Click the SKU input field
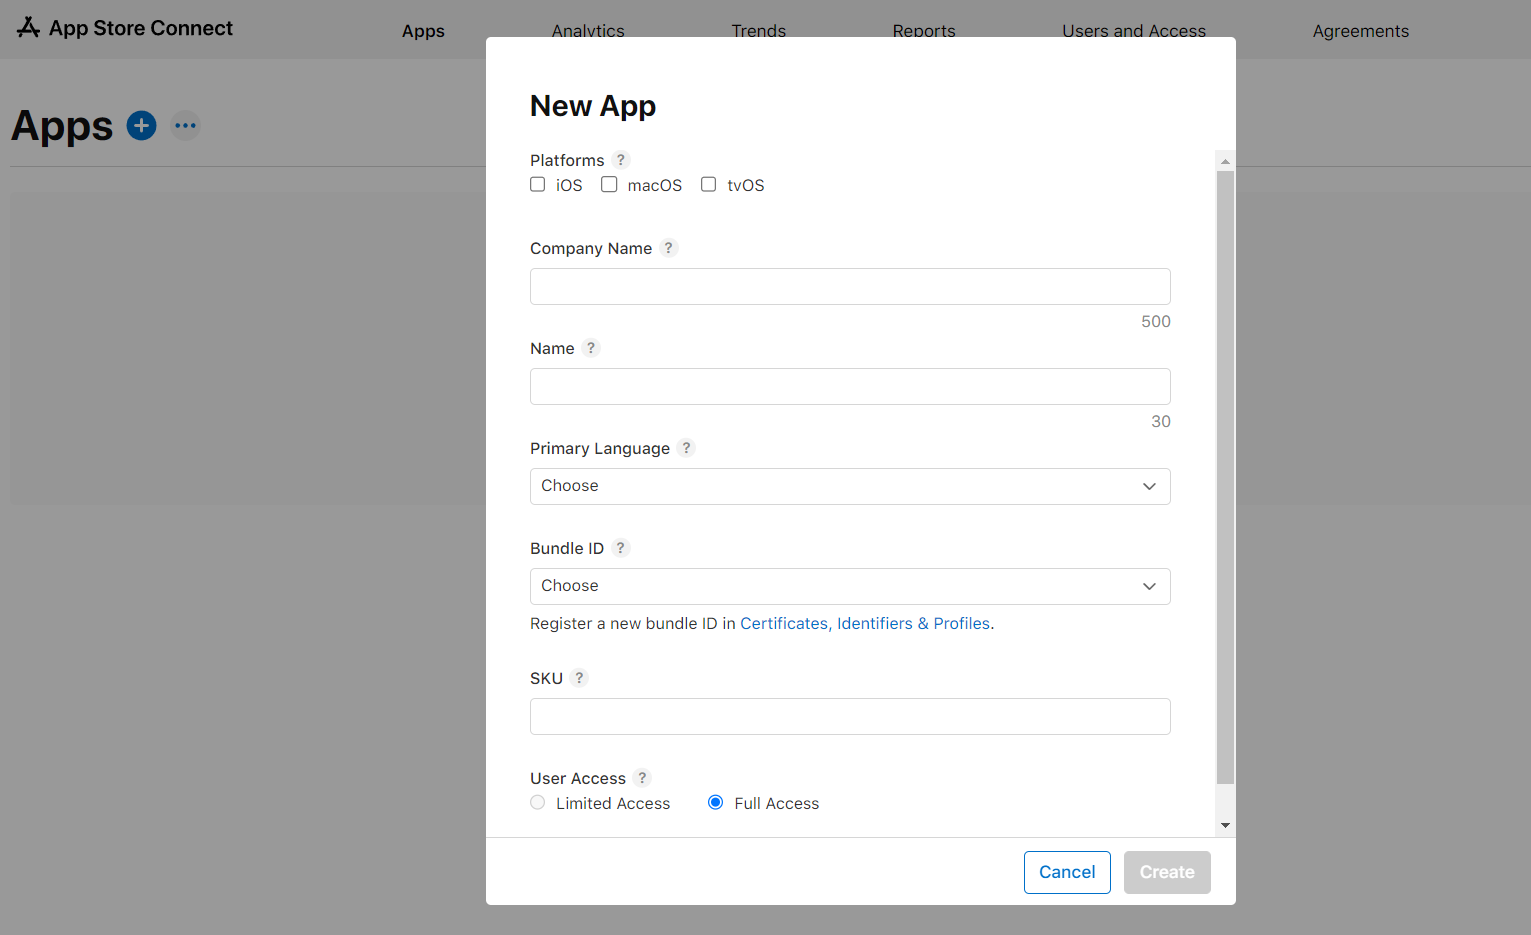 pos(850,716)
